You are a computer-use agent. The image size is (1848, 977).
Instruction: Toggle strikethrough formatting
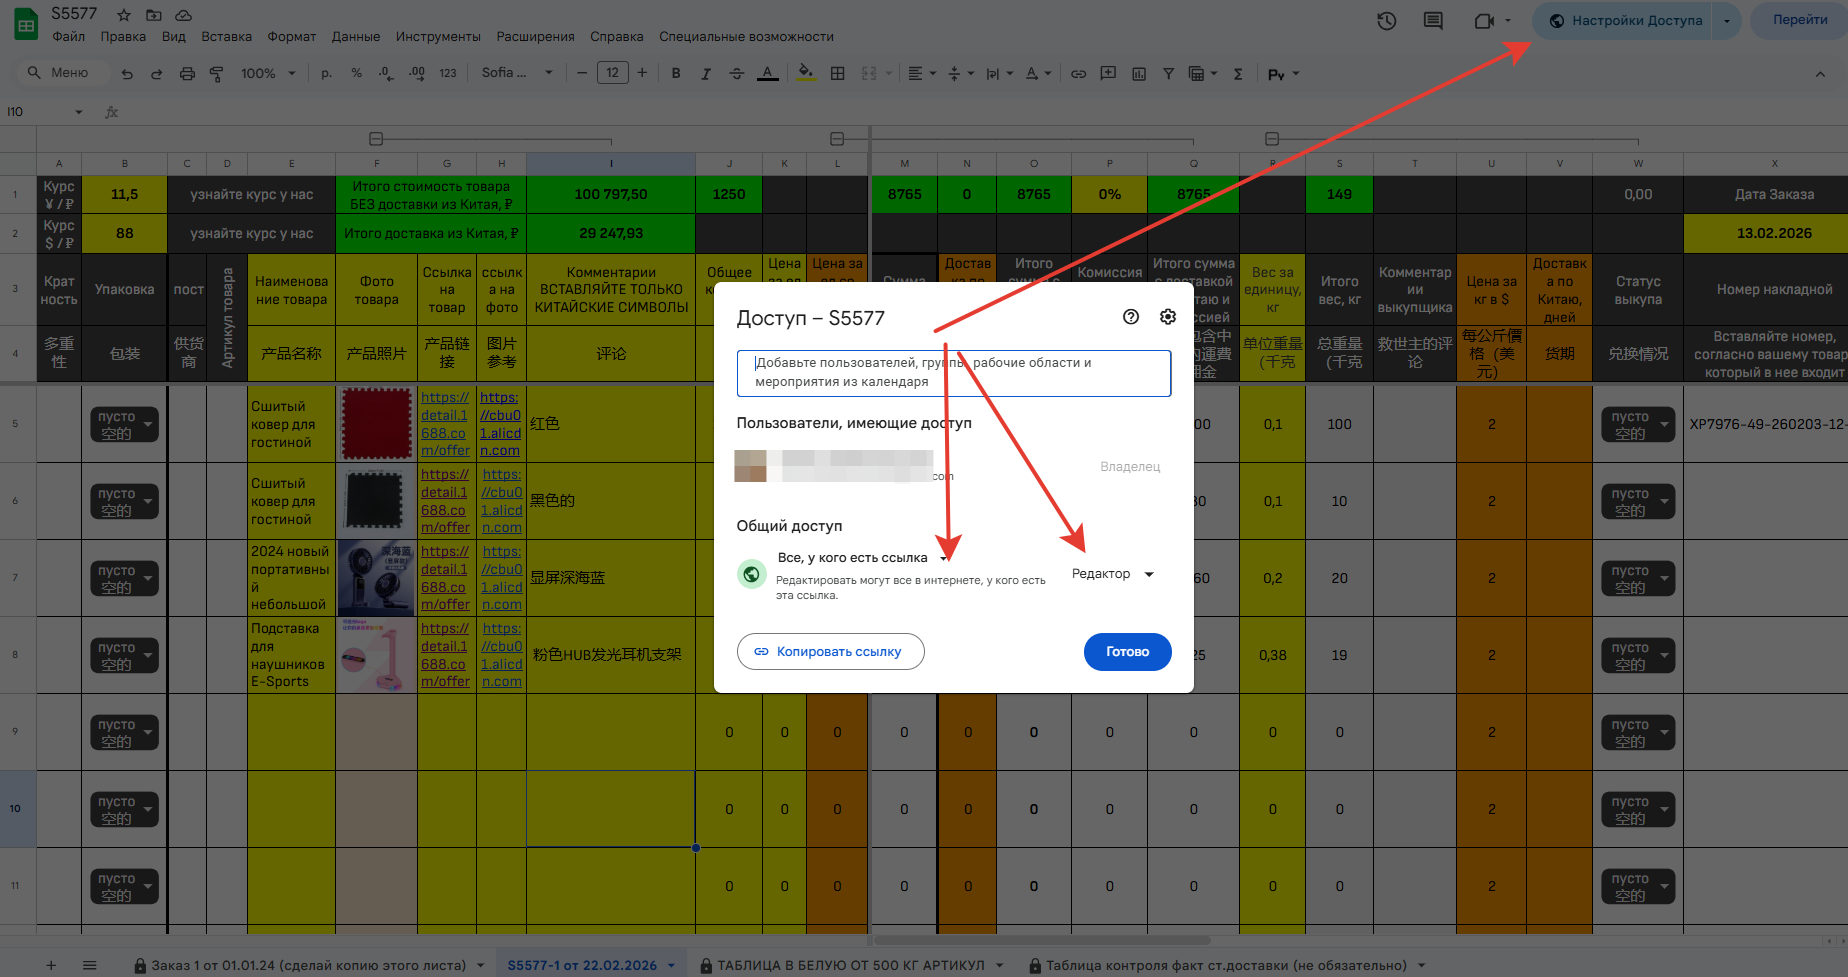(x=736, y=73)
